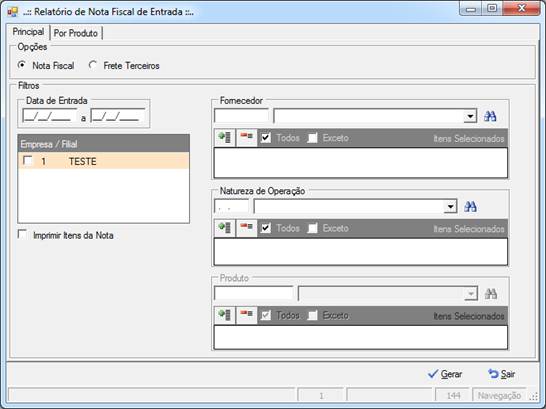The width and height of the screenshot is (546, 409).
Task: Enable Imprimir Itens da Nota checkbox
Action: (22, 235)
